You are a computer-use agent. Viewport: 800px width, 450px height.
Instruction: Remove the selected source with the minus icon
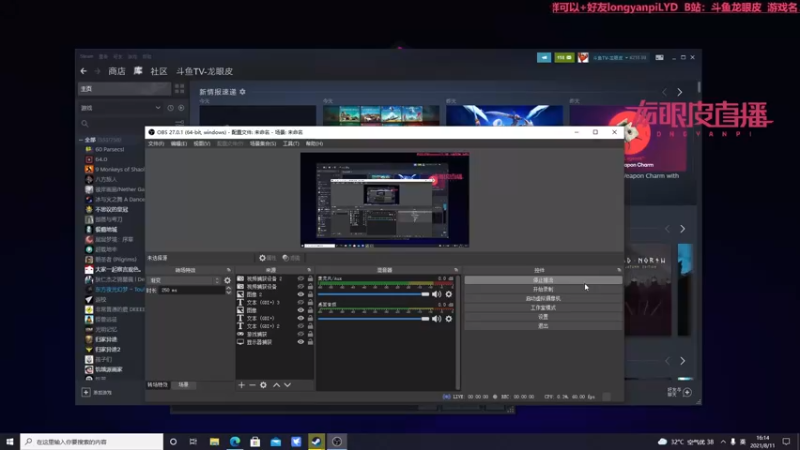(252, 385)
